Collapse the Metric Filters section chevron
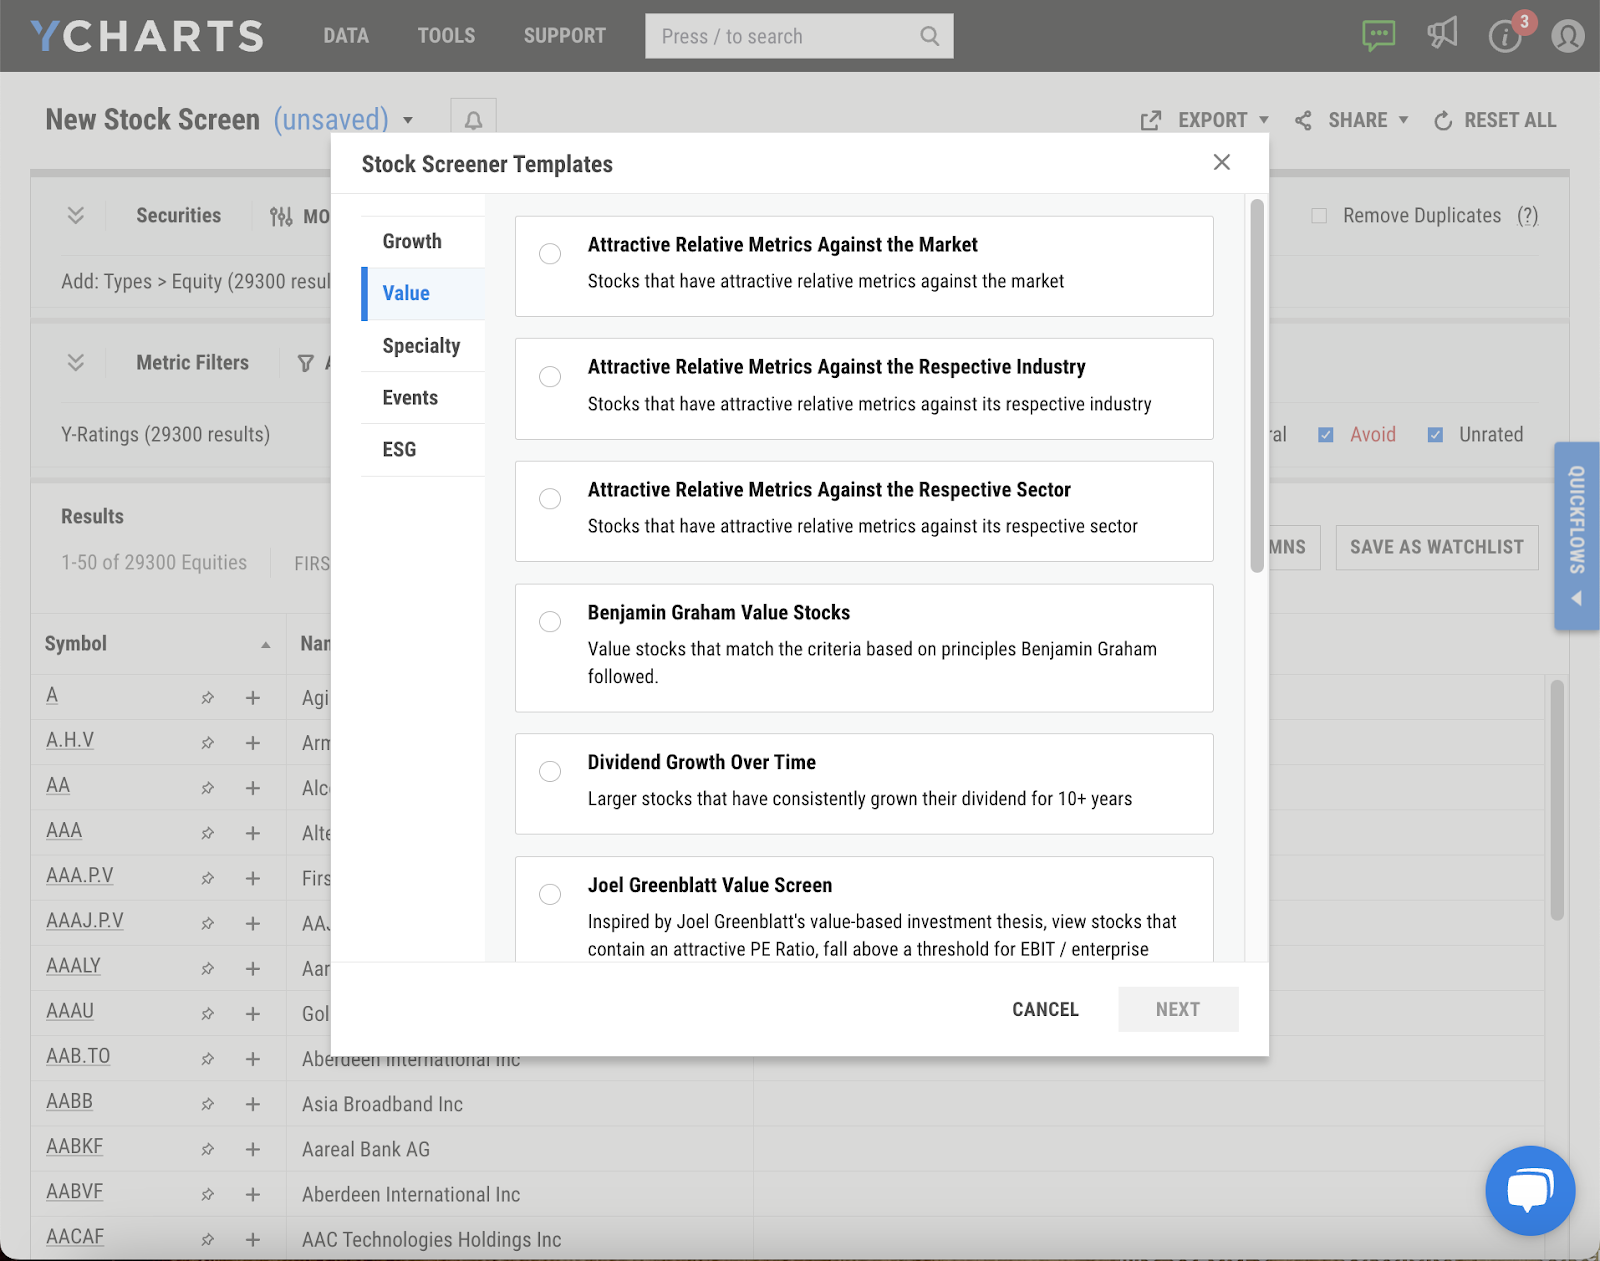1600x1261 pixels. click(x=76, y=362)
